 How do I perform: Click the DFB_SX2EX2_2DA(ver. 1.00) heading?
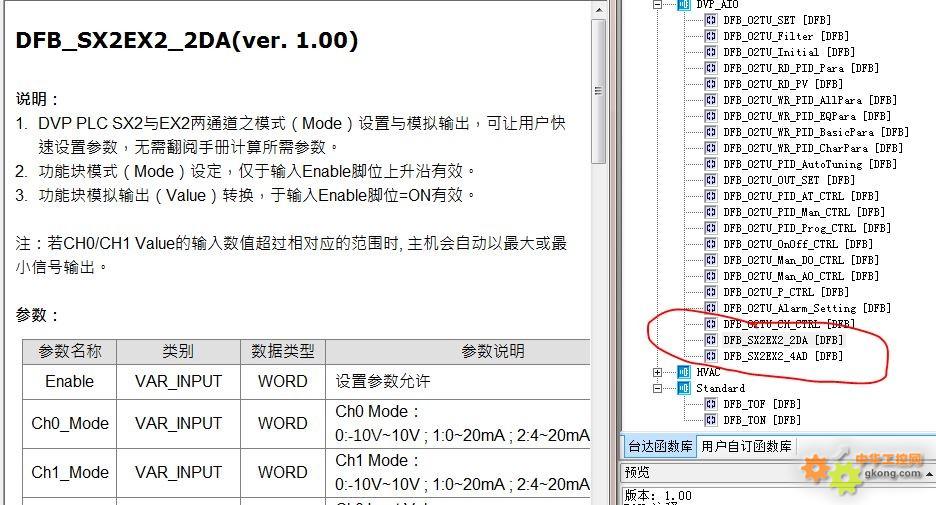(187, 41)
